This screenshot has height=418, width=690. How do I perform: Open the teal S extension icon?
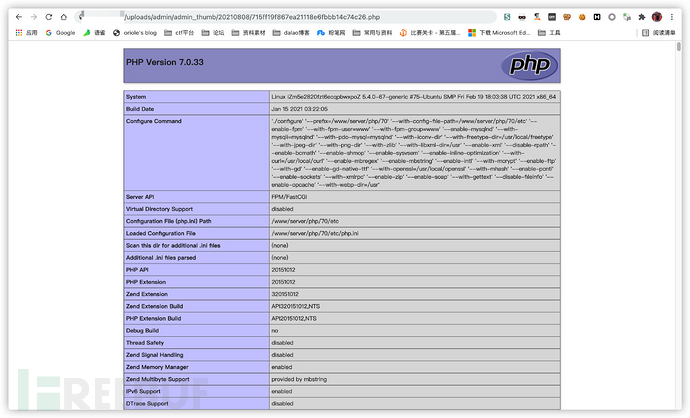pos(507,17)
